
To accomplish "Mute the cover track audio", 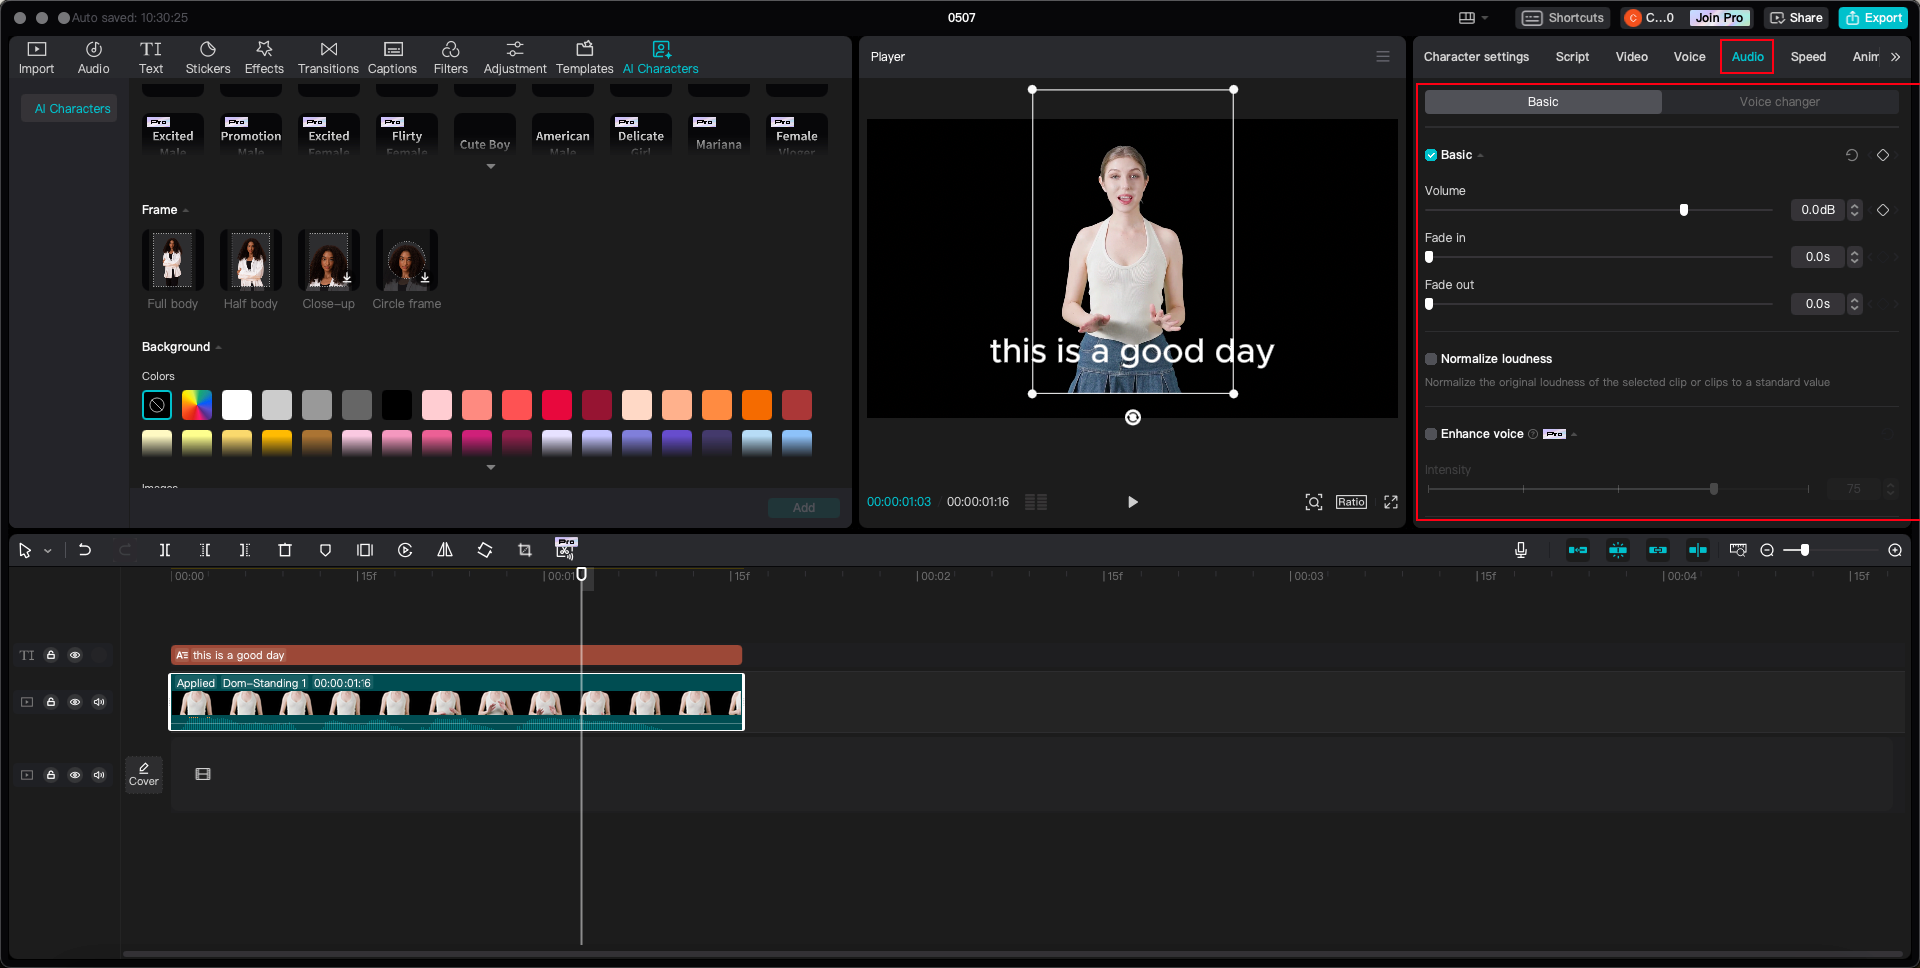I will [x=99, y=774].
